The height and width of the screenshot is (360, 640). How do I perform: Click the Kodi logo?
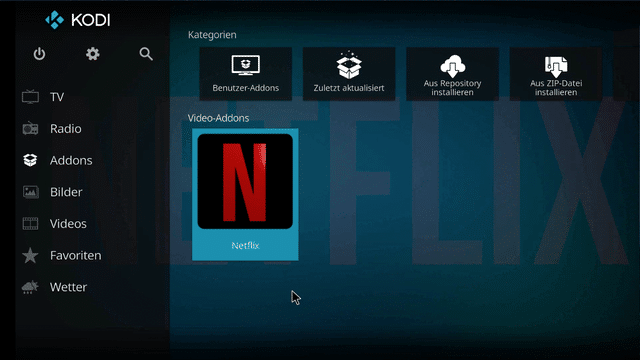pyautogui.click(x=78, y=20)
